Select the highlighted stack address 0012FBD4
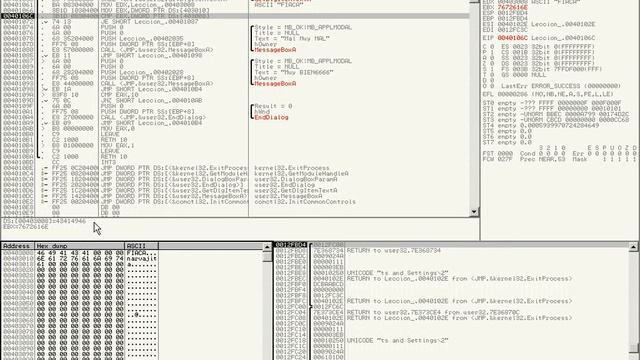The height and width of the screenshot is (360, 640). pyautogui.click(x=290, y=245)
